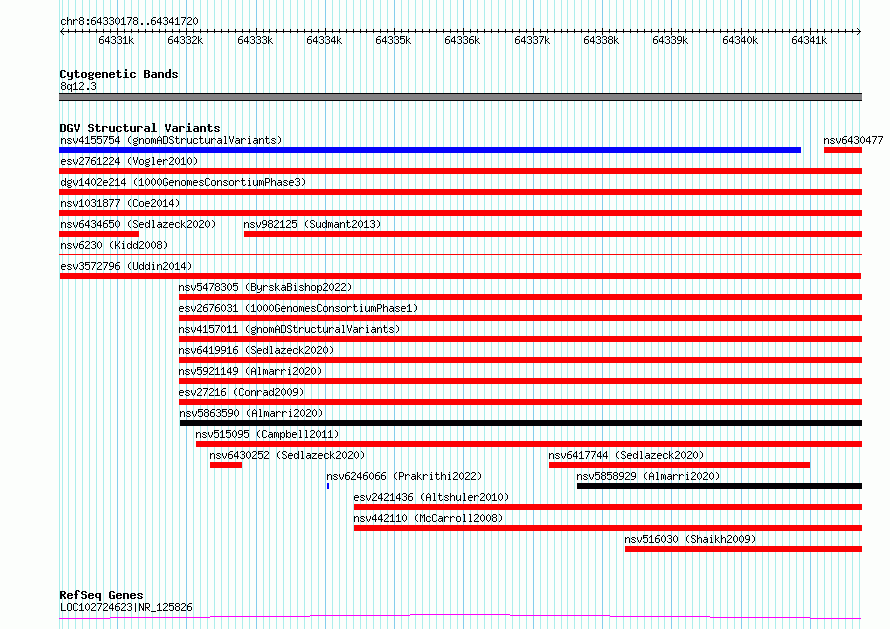Click the 64332k ruler tick label
This screenshot has height=629, width=890.
click(x=185, y=40)
